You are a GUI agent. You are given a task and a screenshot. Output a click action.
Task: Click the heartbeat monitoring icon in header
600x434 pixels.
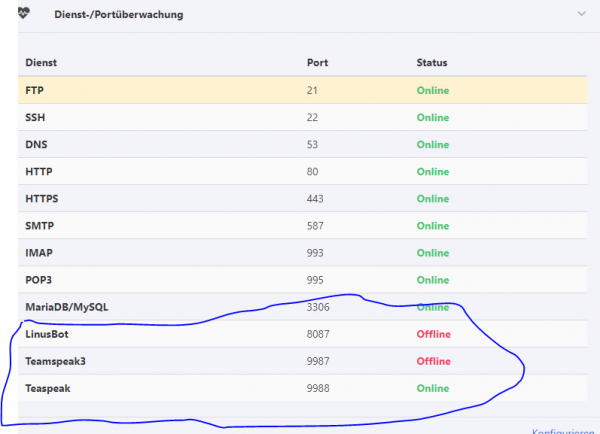23,13
